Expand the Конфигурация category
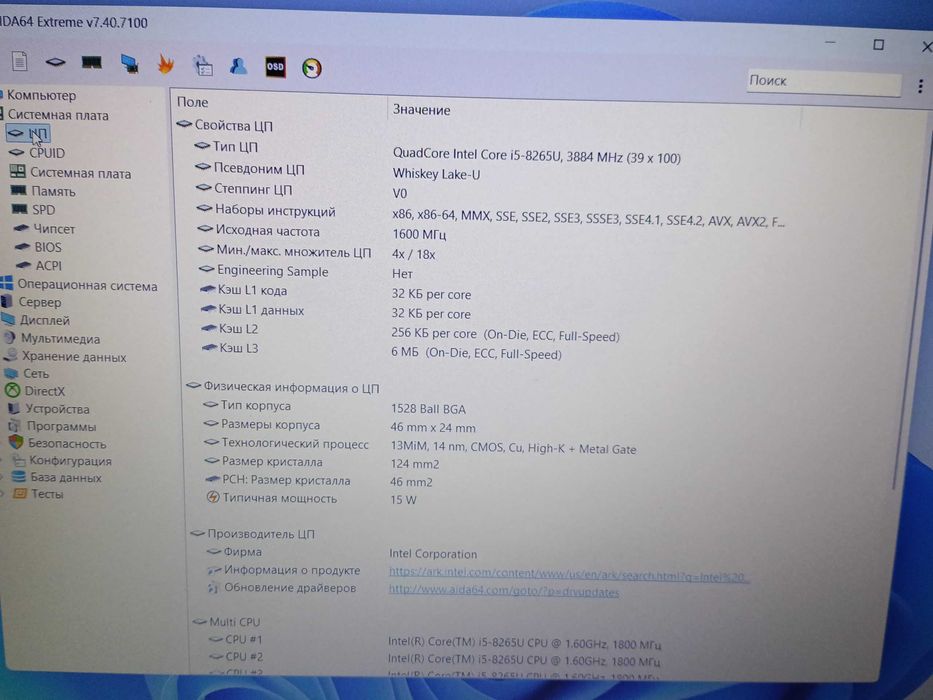Screen dimensions: 933x700 pos(70,461)
